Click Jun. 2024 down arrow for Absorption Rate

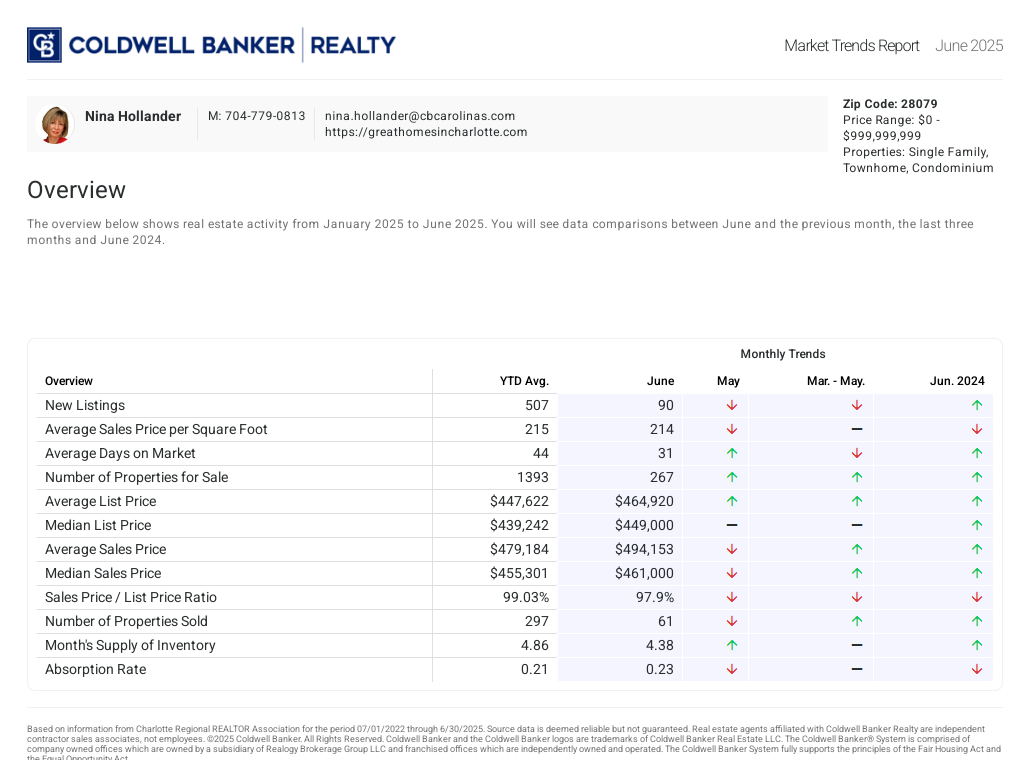(976, 669)
